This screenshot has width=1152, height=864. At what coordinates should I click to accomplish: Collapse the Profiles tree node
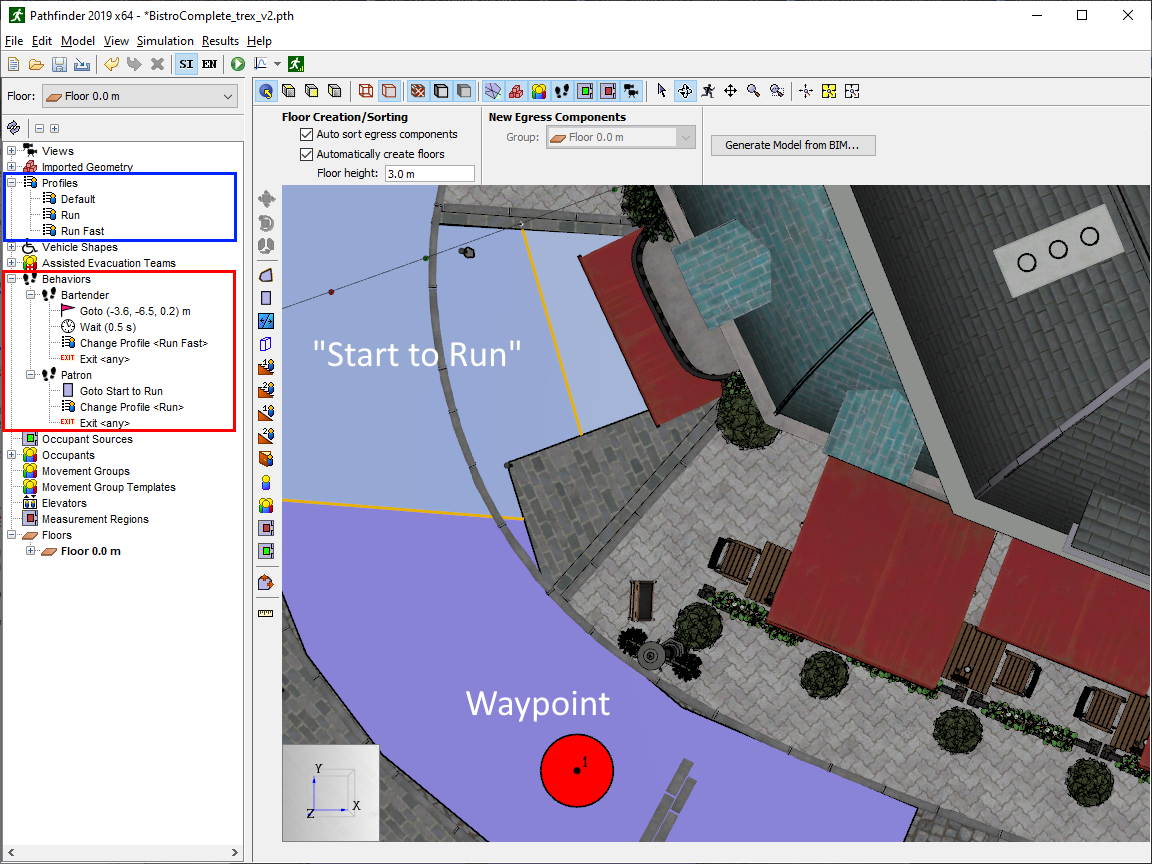(11, 183)
